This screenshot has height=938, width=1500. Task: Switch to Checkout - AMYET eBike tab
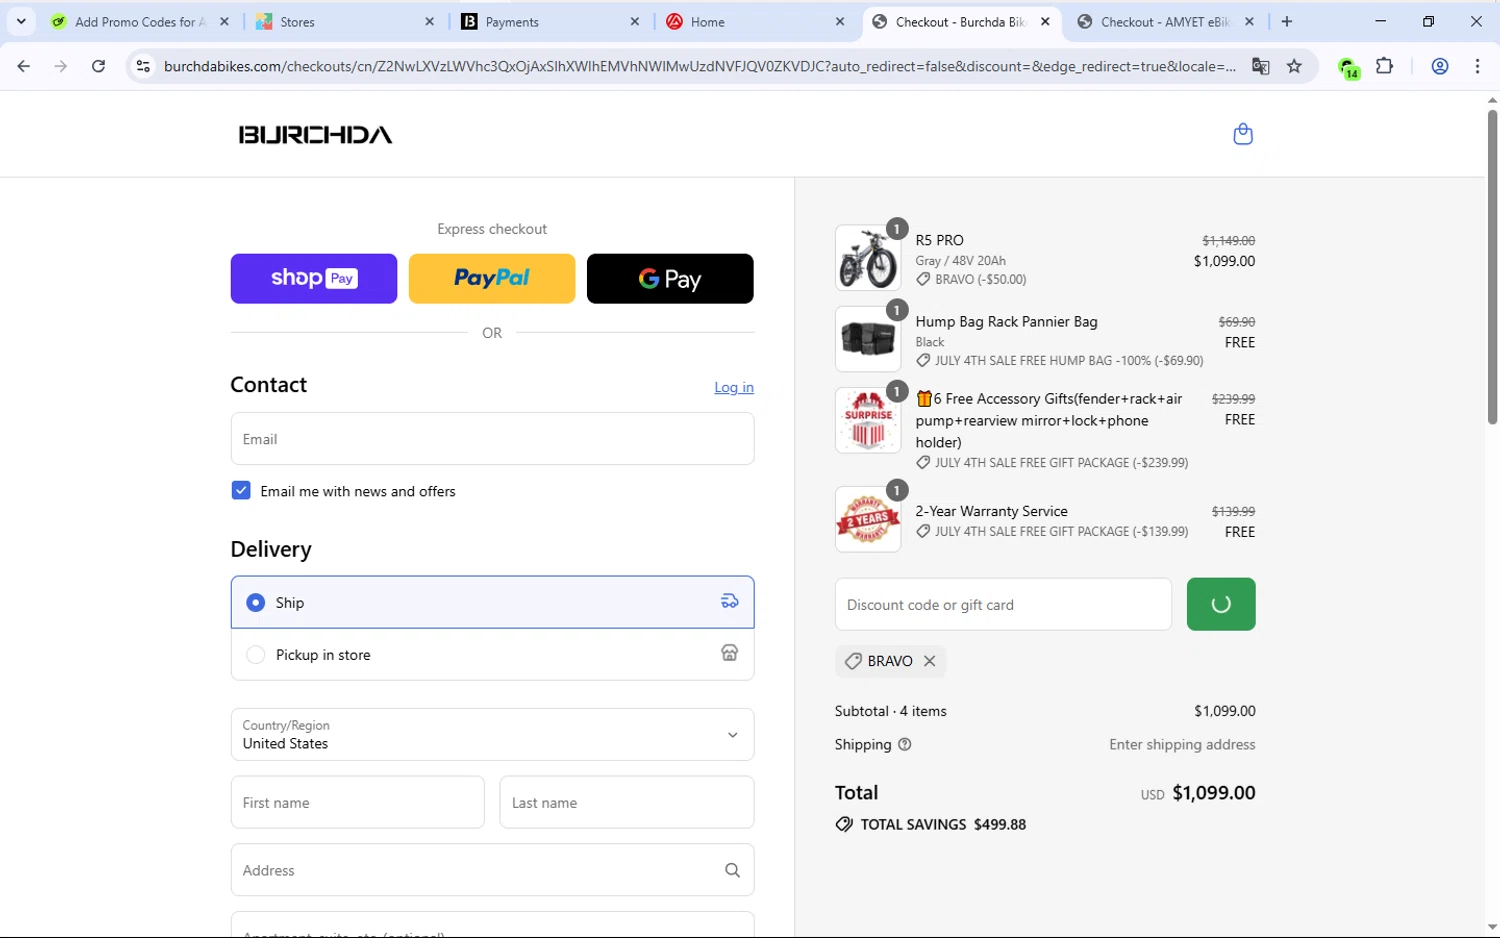pyautogui.click(x=1166, y=21)
